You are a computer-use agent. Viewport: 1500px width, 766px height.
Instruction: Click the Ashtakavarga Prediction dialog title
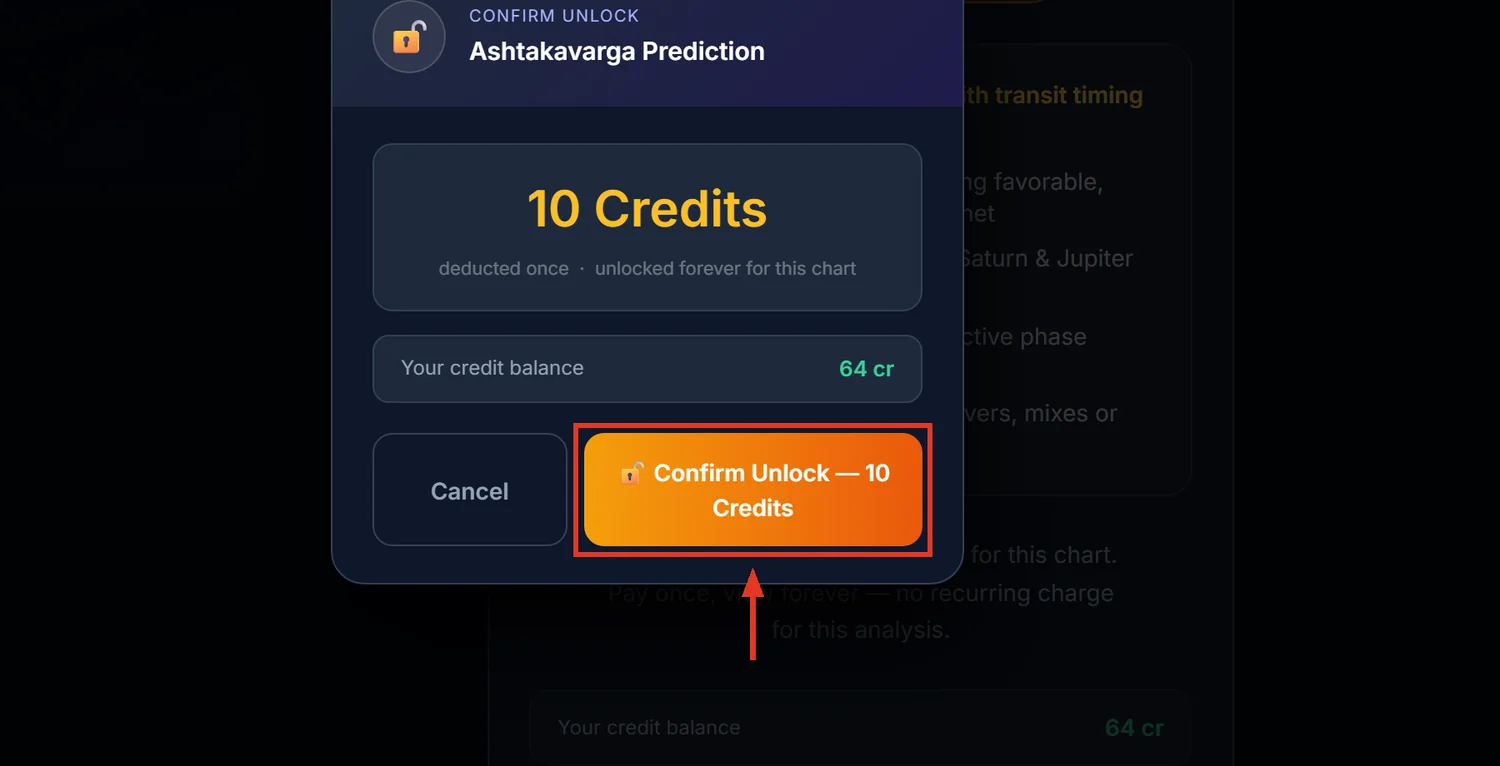(617, 52)
